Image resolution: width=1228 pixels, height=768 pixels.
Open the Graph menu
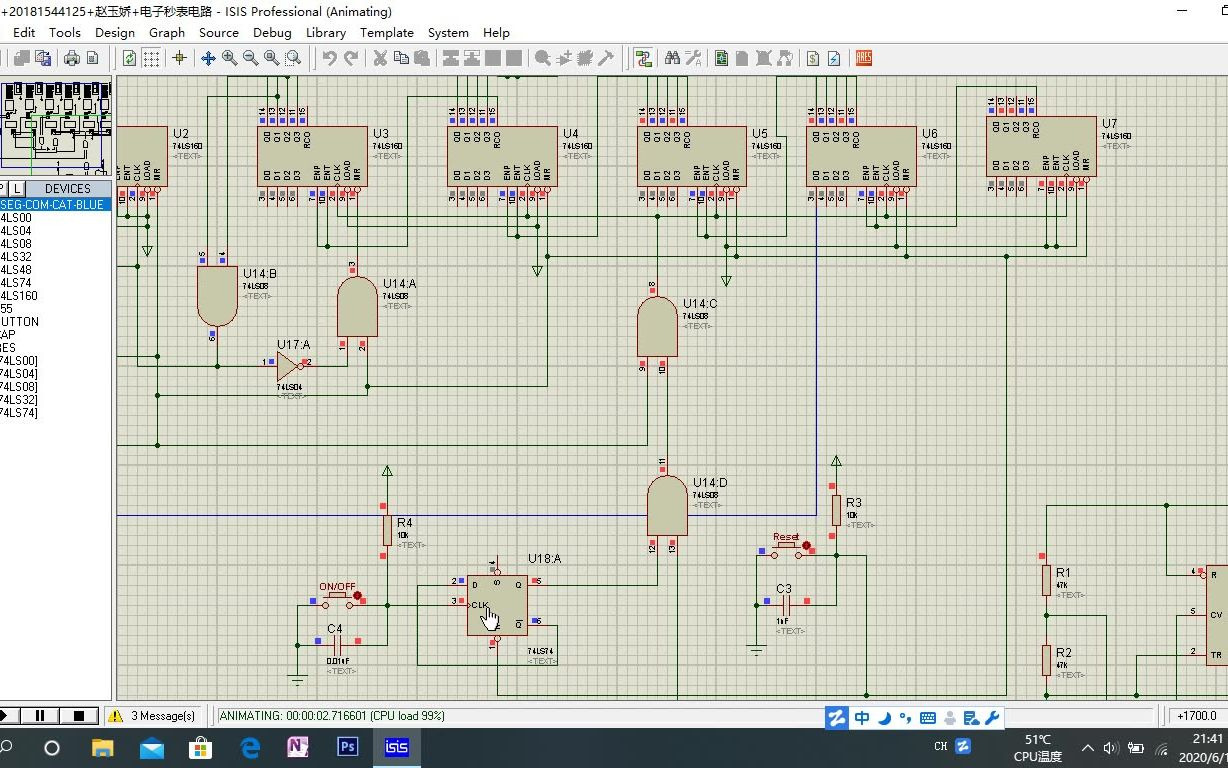pos(167,32)
